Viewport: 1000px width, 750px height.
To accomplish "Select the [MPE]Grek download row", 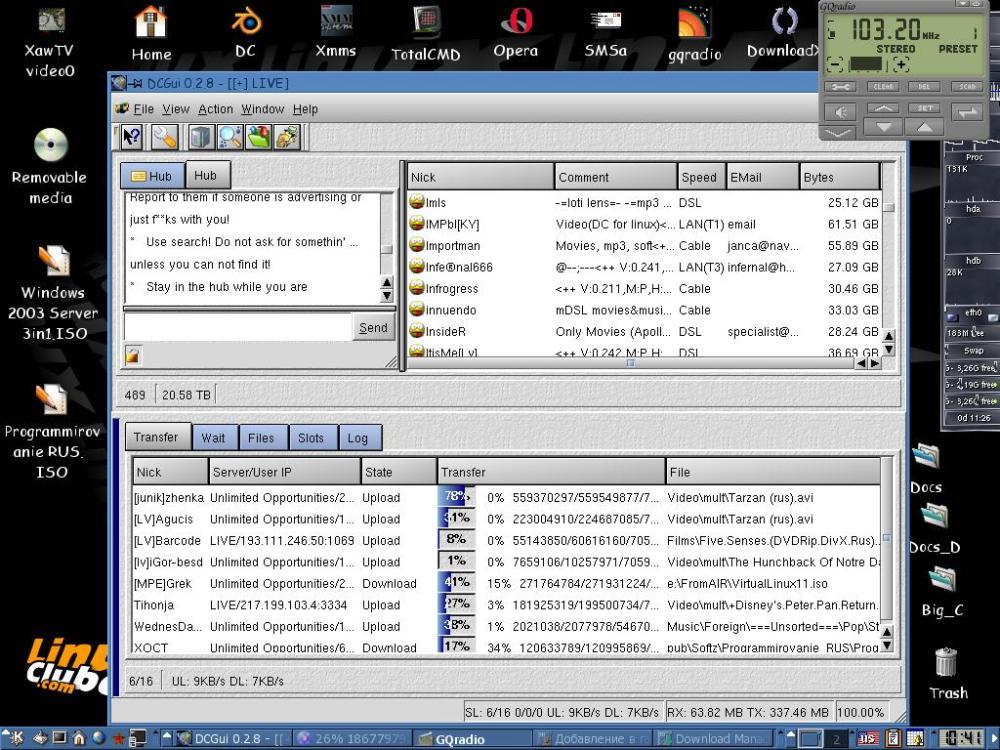I will click(x=506, y=583).
